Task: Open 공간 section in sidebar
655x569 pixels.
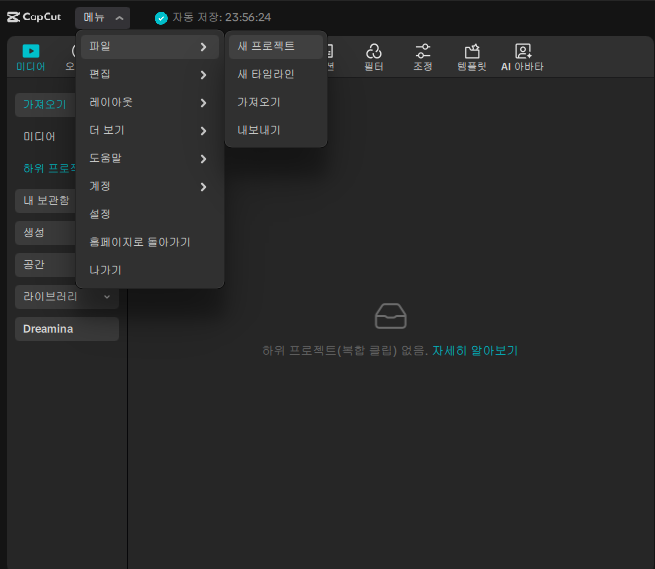Action: click(45, 265)
